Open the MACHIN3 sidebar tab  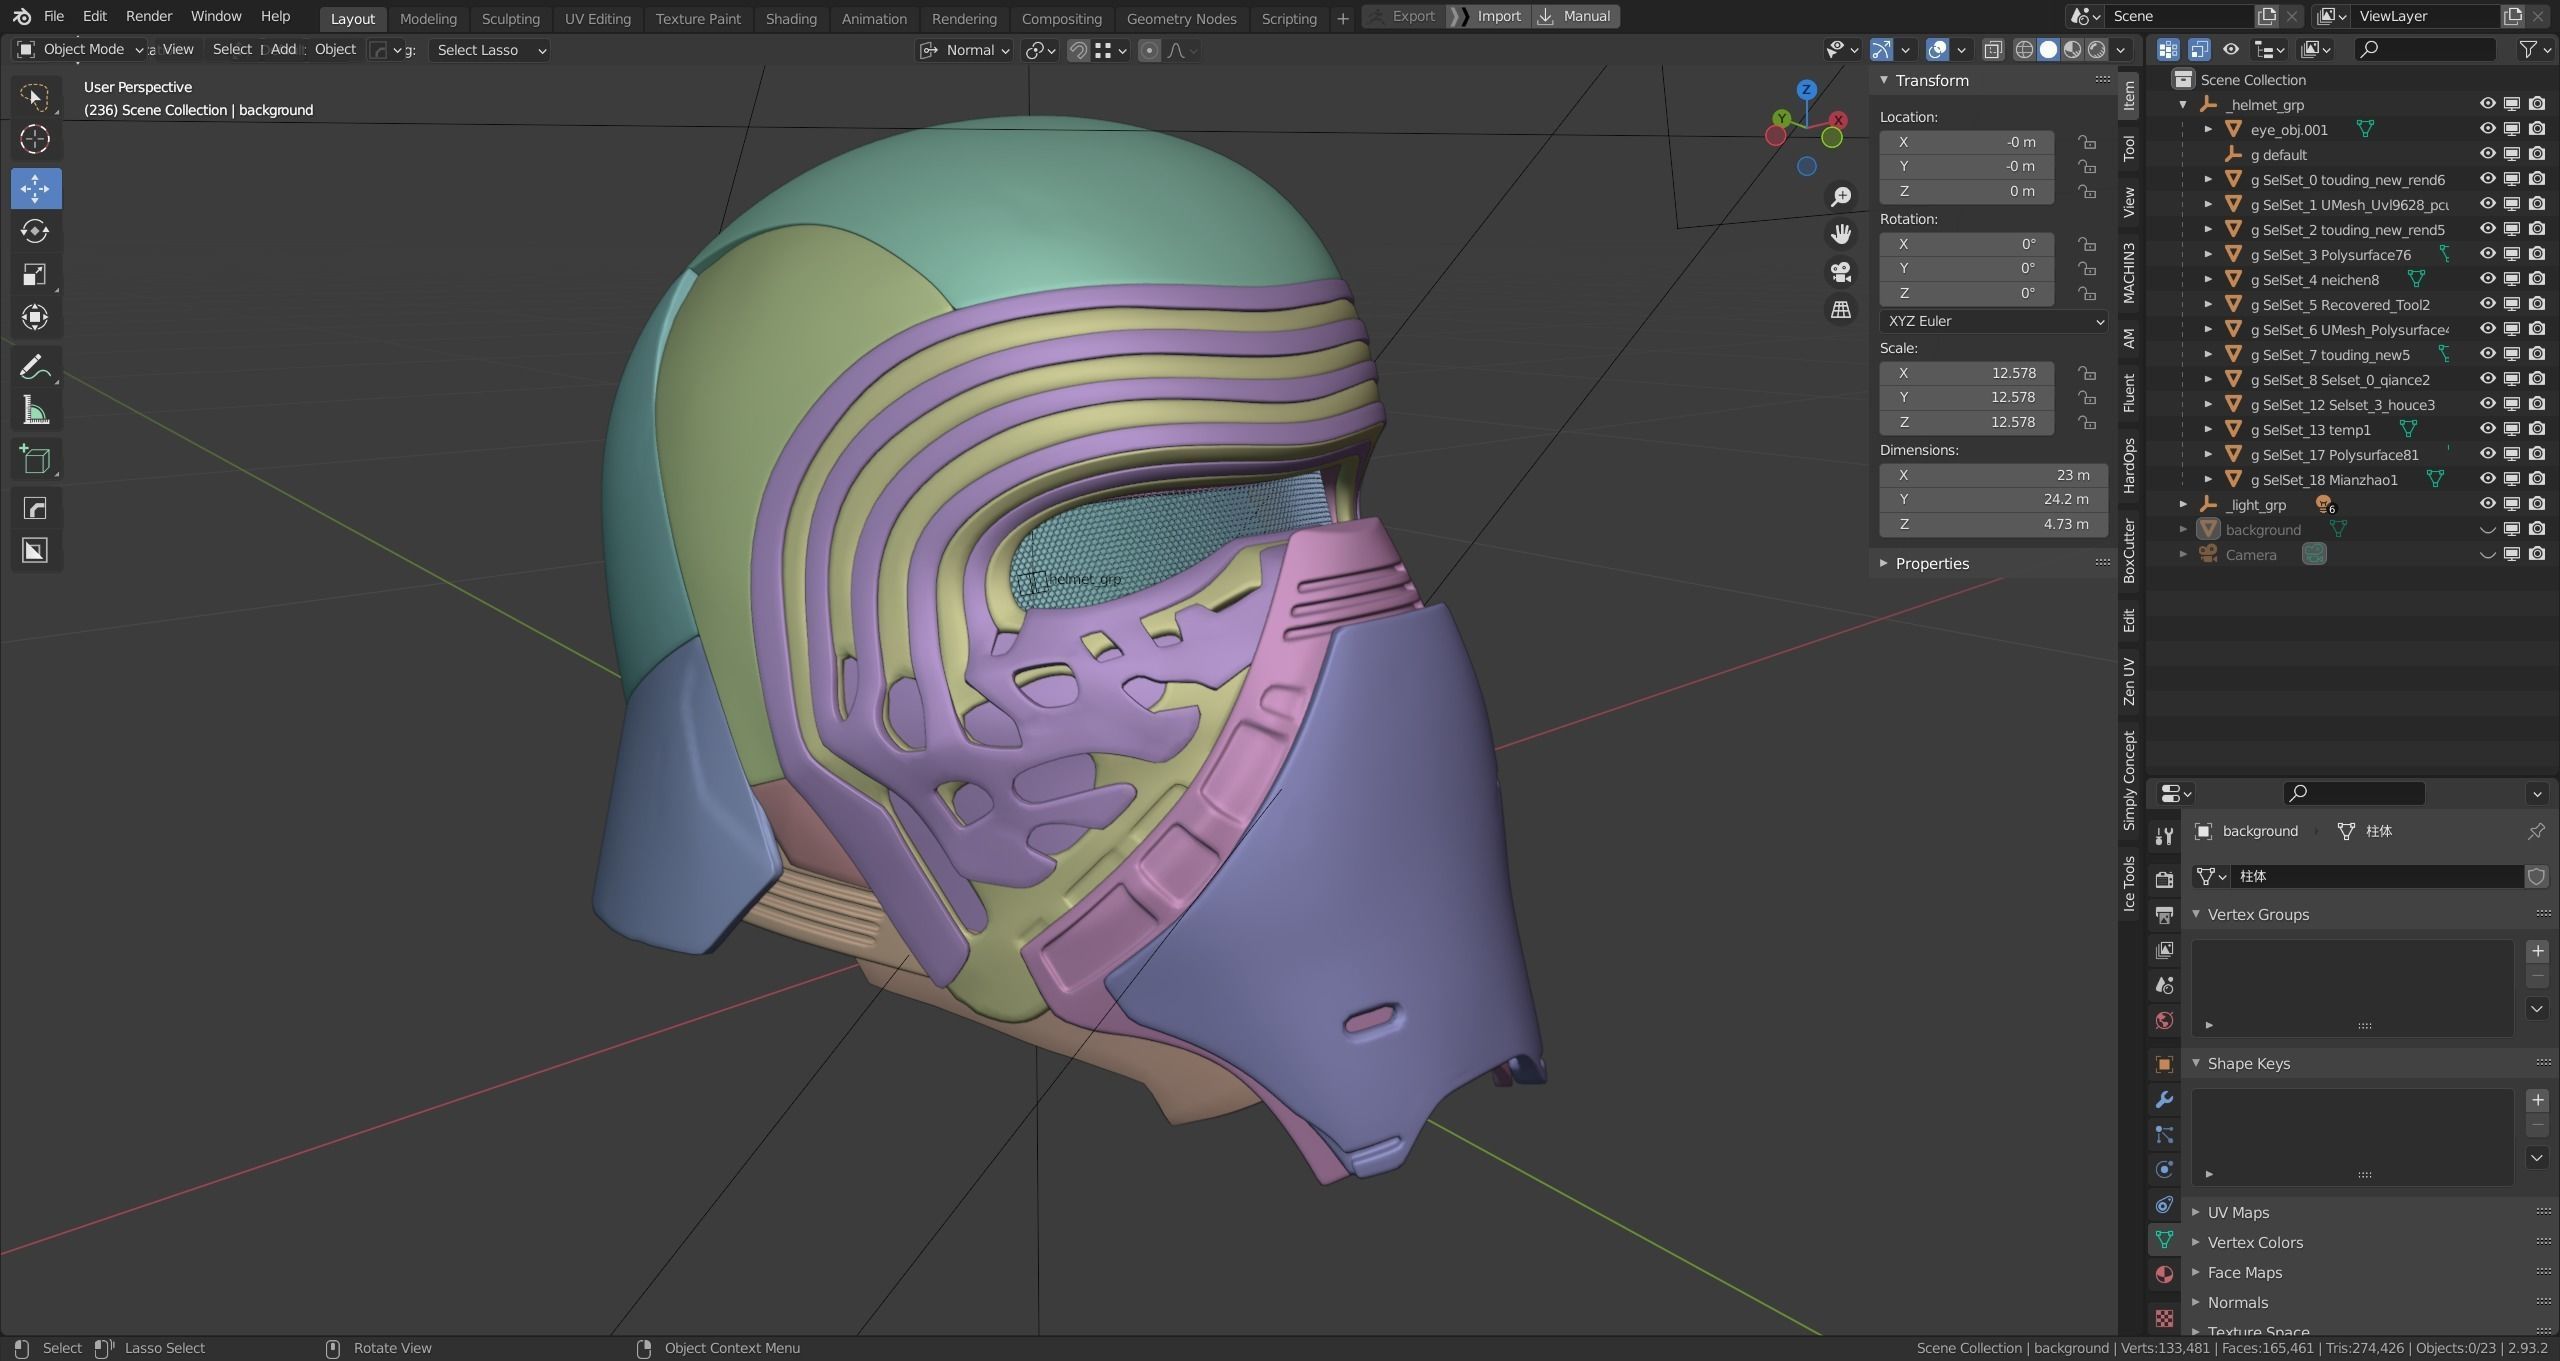click(2129, 273)
